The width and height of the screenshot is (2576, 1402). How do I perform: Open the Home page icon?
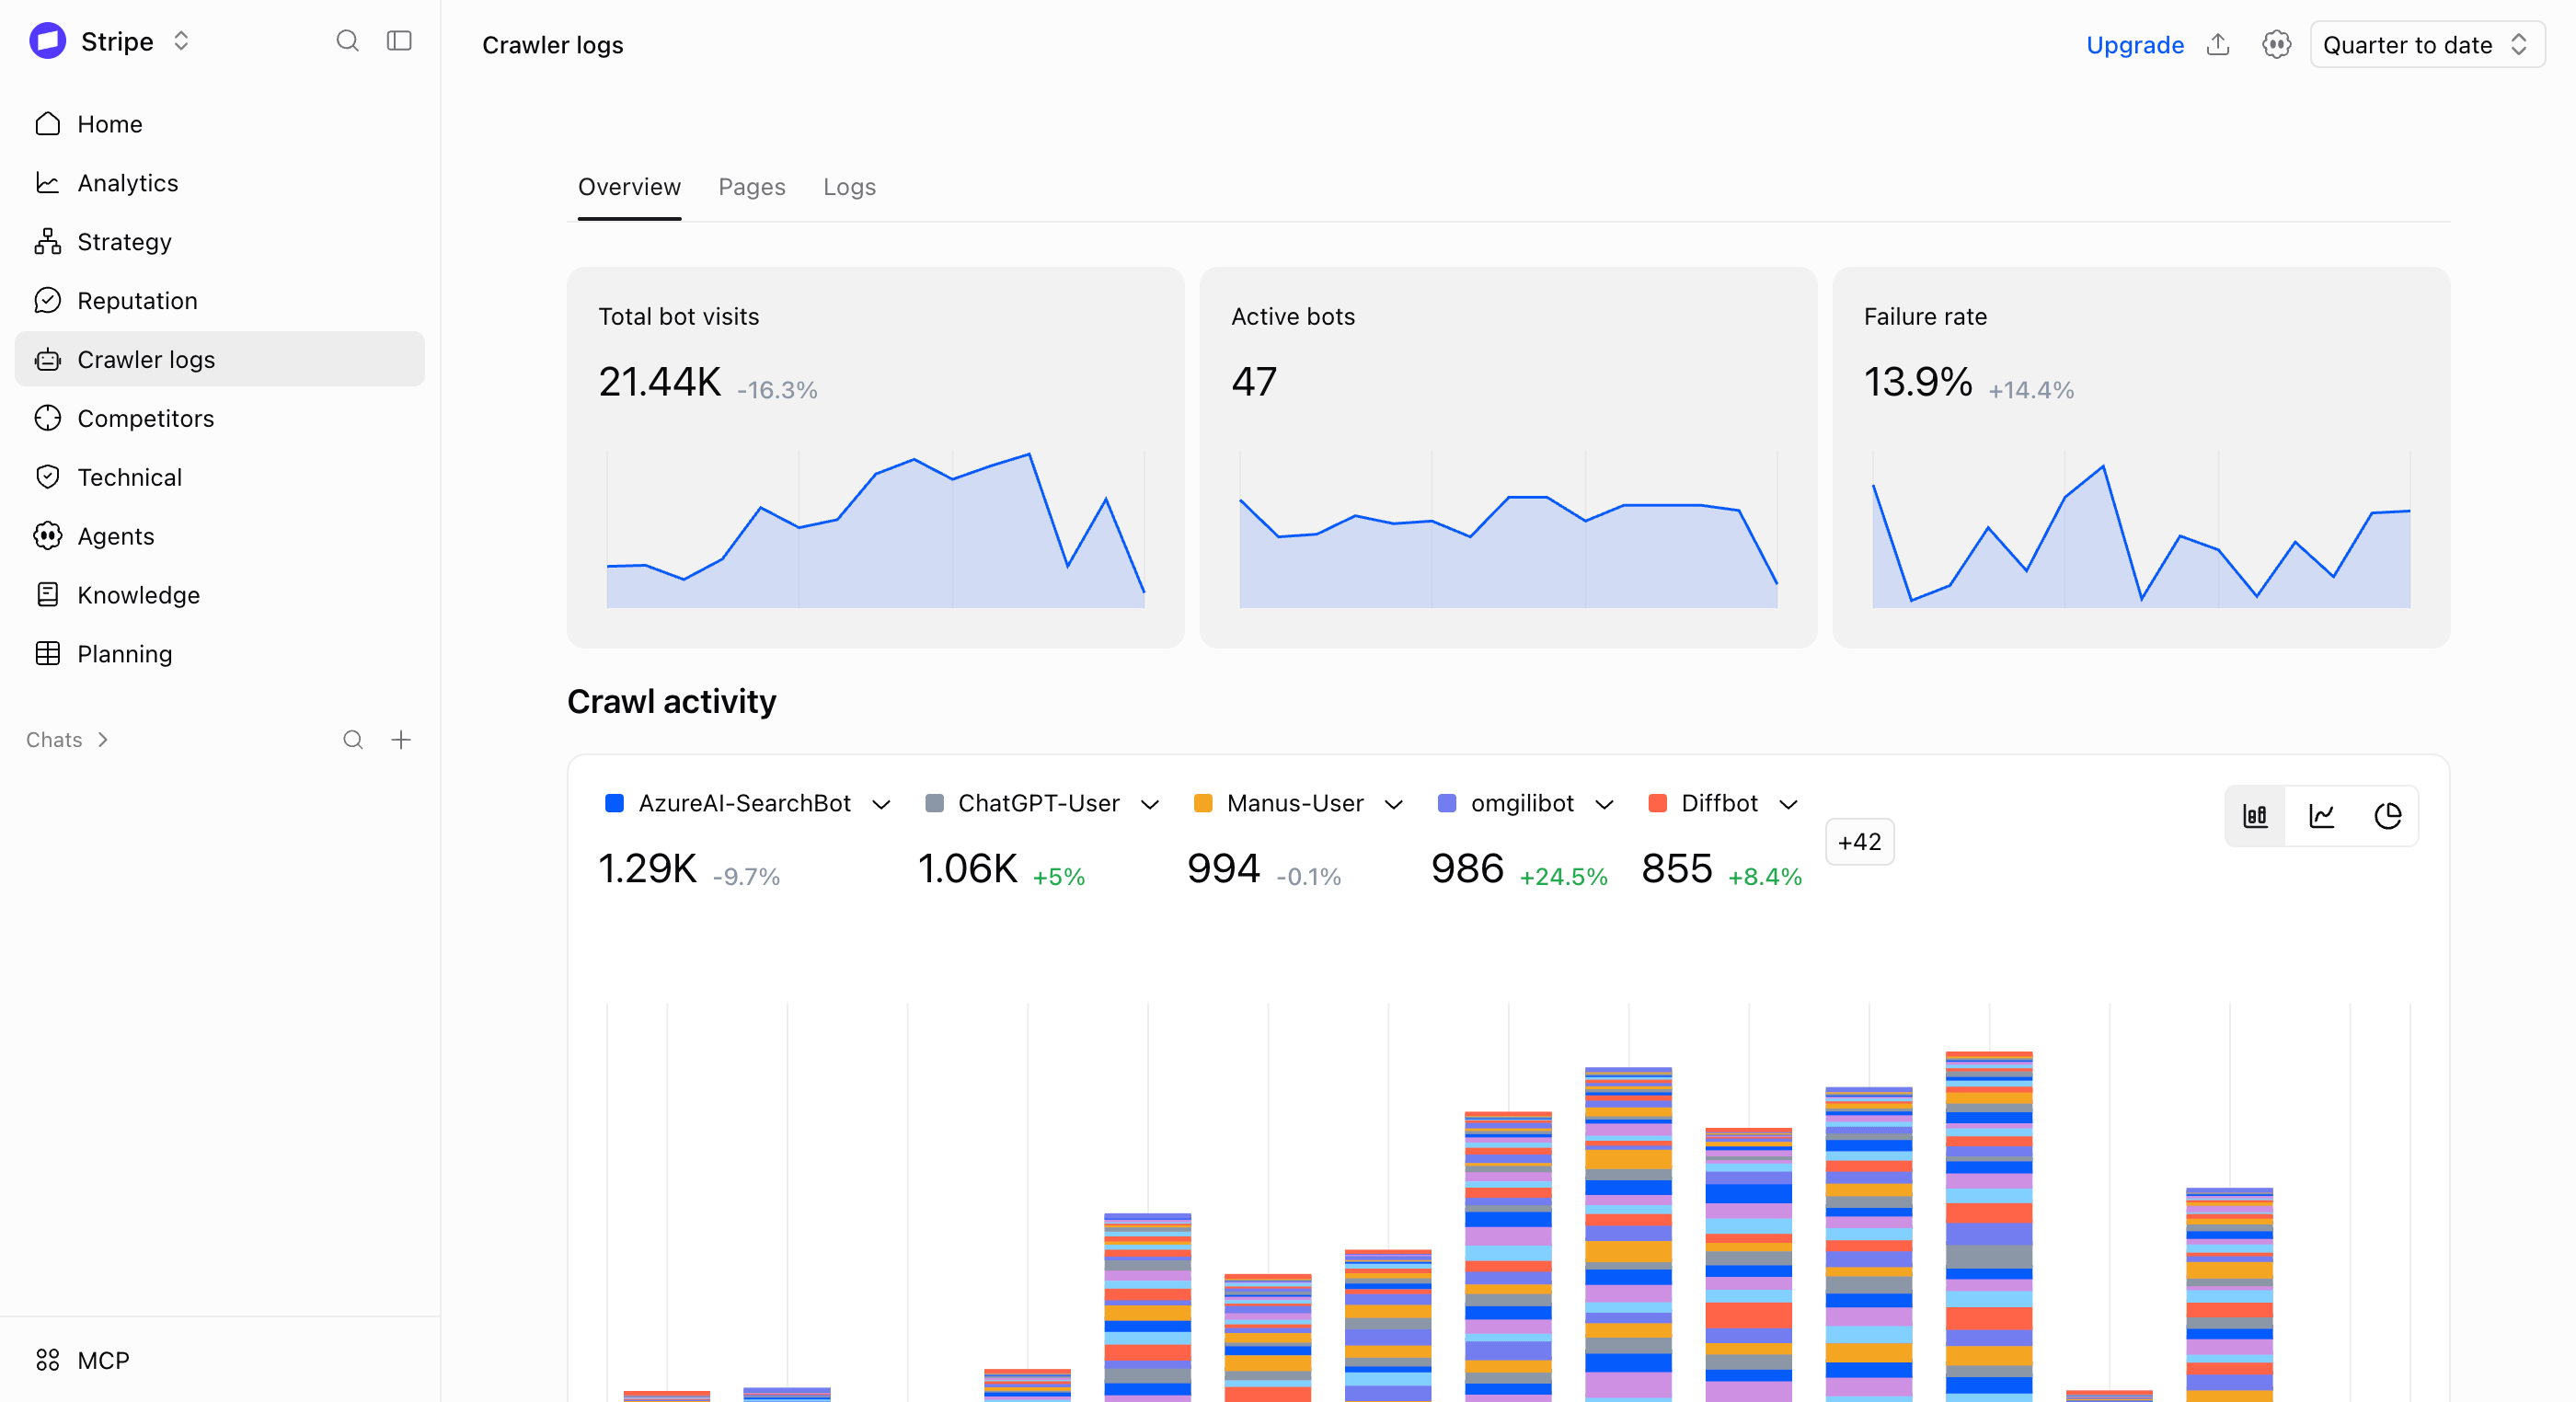point(48,124)
